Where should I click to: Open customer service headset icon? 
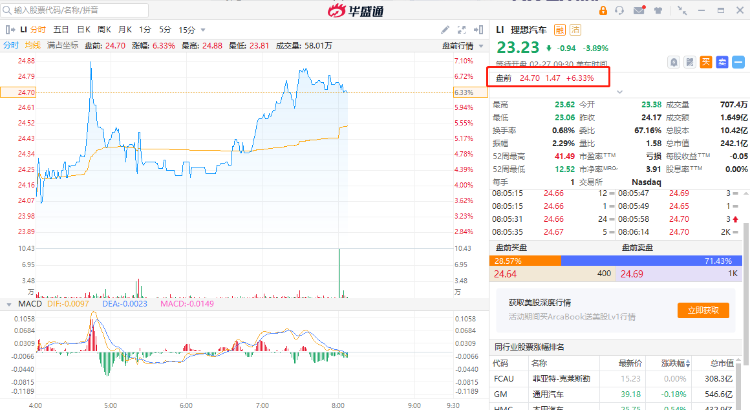click(619, 10)
